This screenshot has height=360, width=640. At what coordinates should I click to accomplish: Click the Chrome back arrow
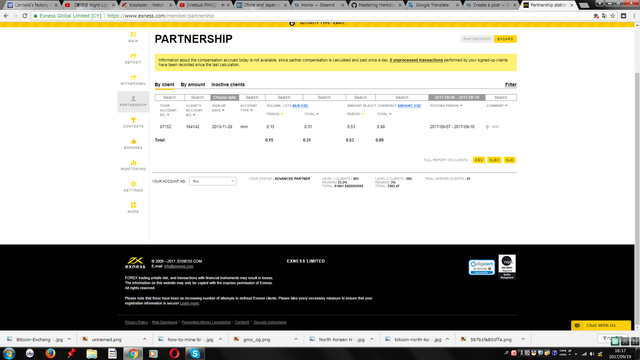[x=6, y=16]
